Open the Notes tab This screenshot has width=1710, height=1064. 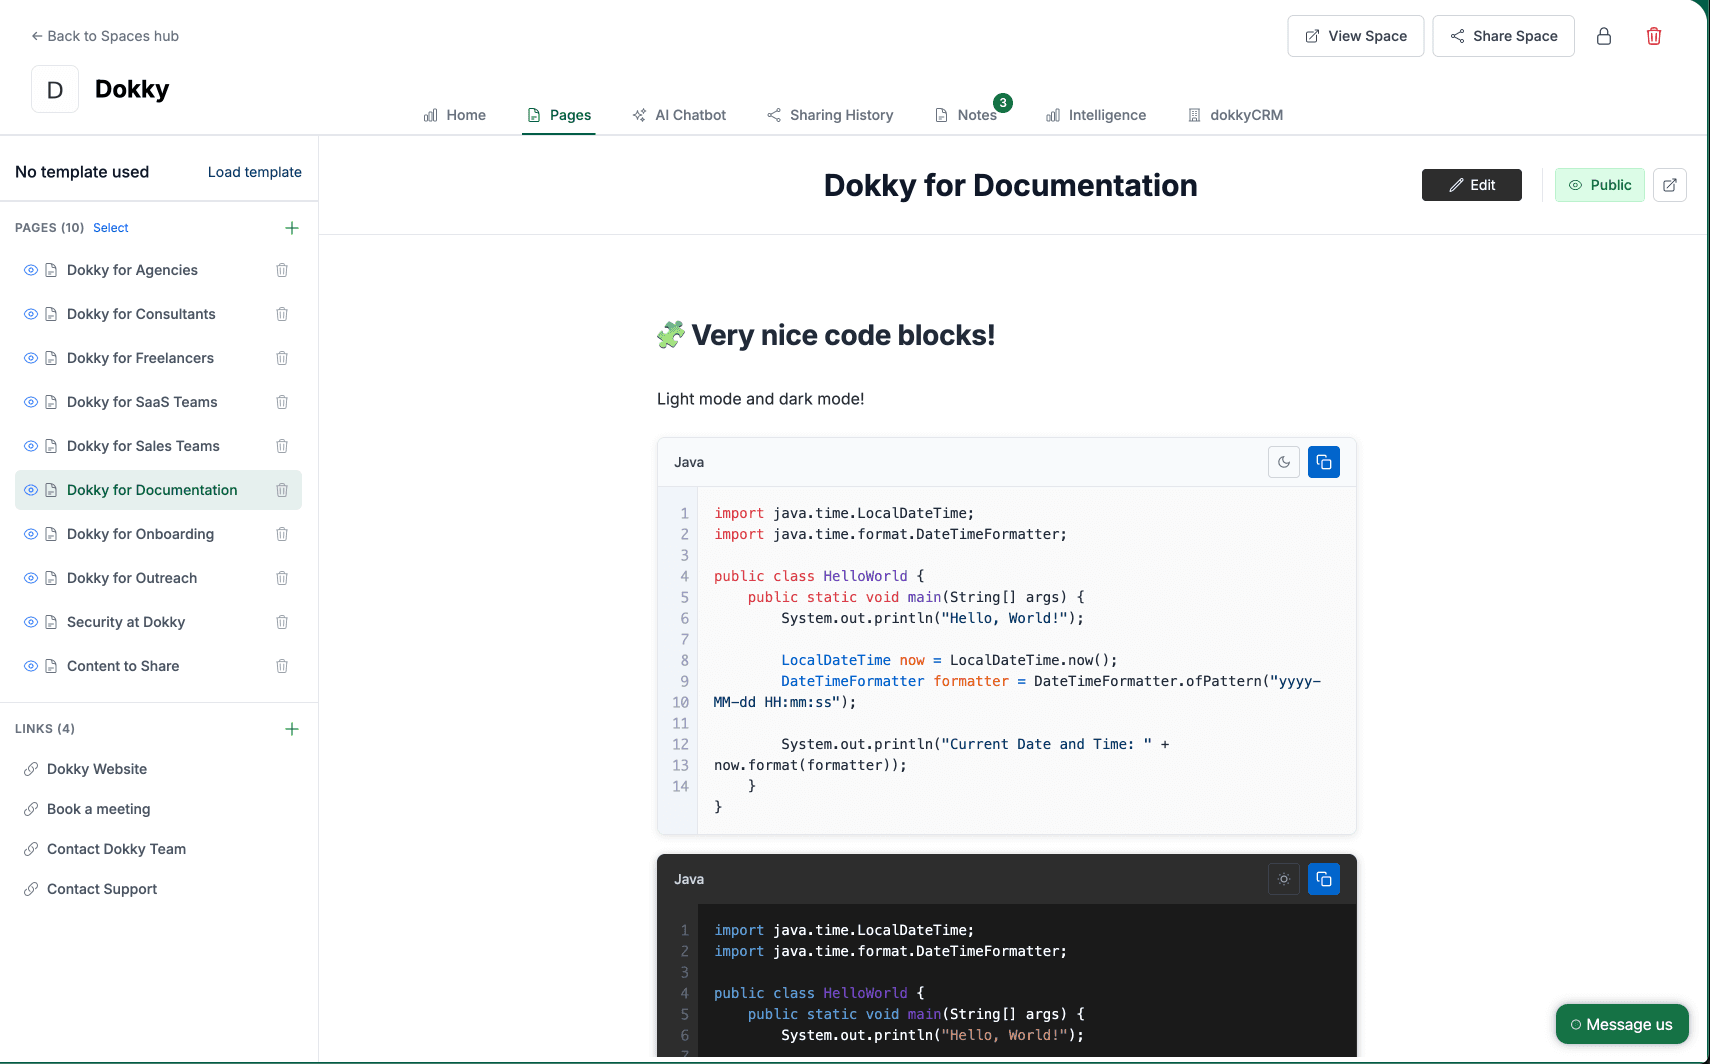tap(966, 115)
